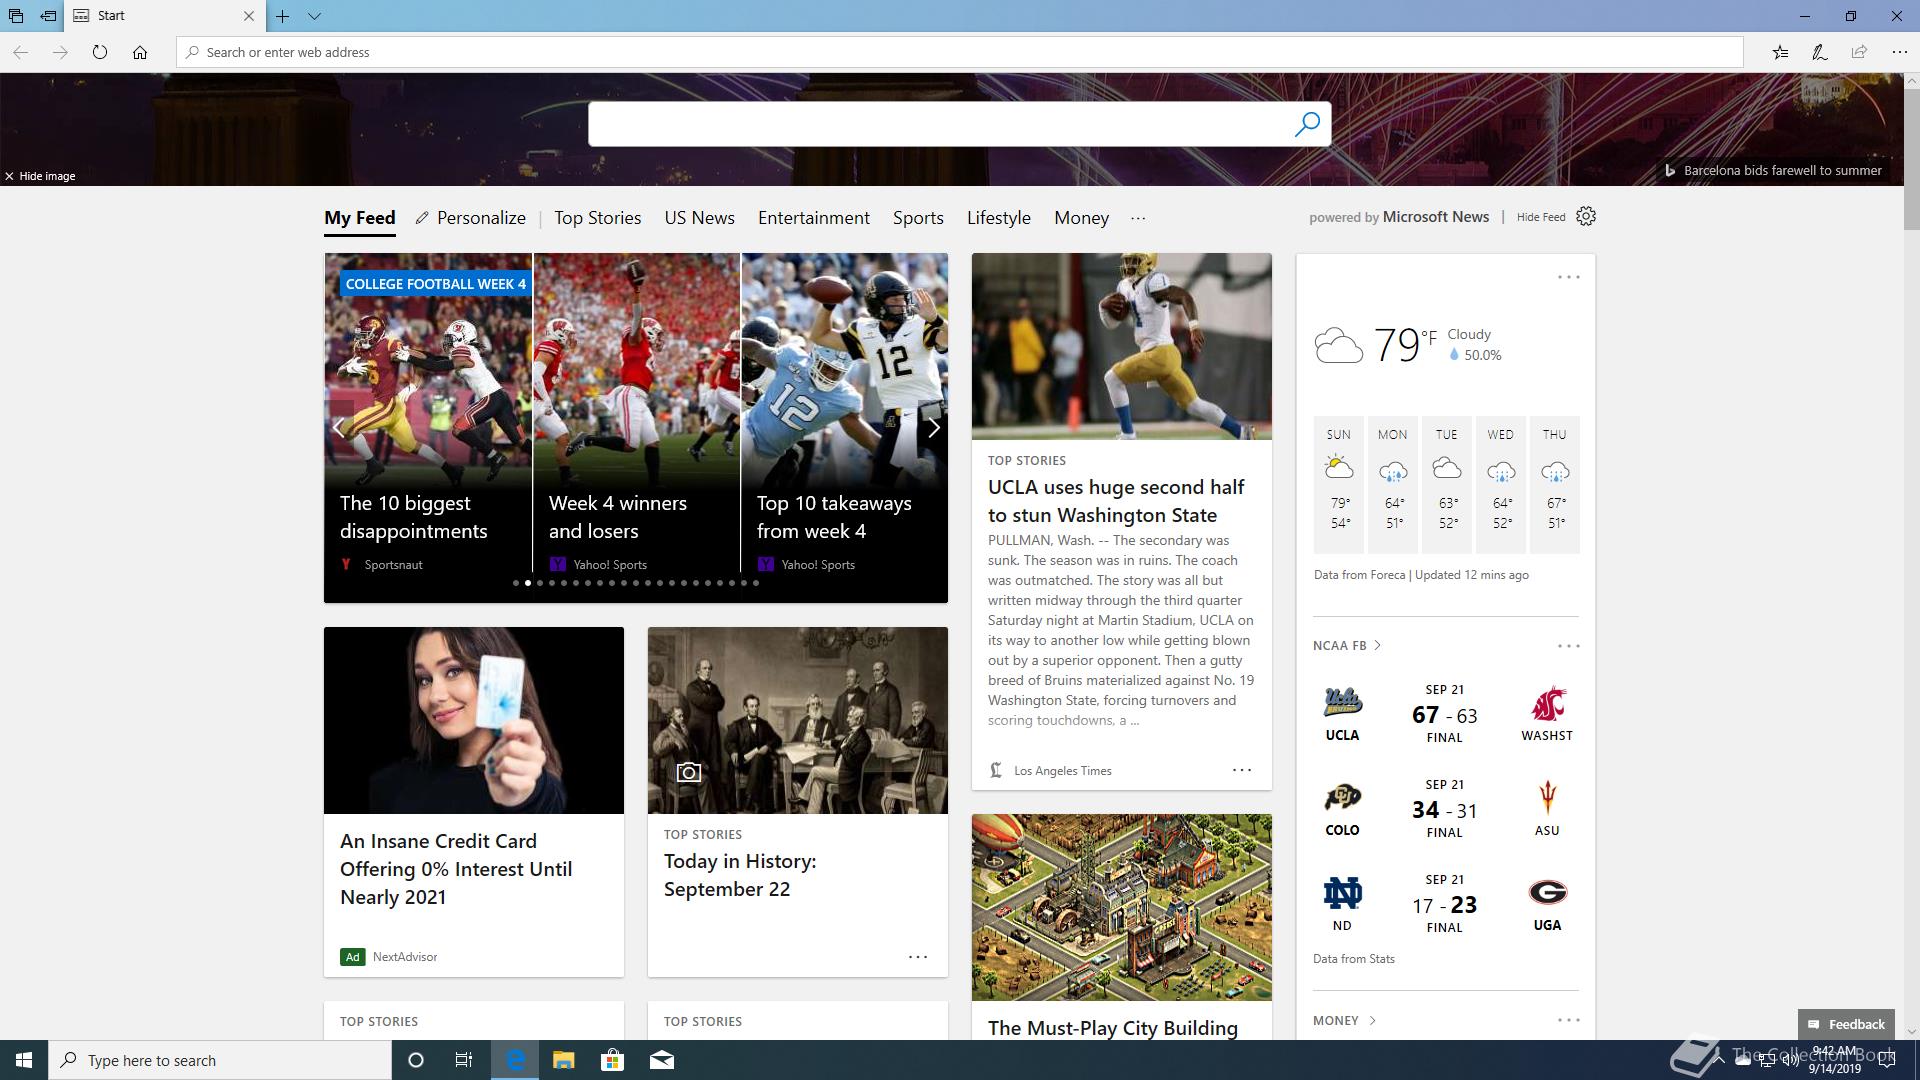The image size is (1920, 1080).
Task: Go to next carousel slide
Action: 934,428
